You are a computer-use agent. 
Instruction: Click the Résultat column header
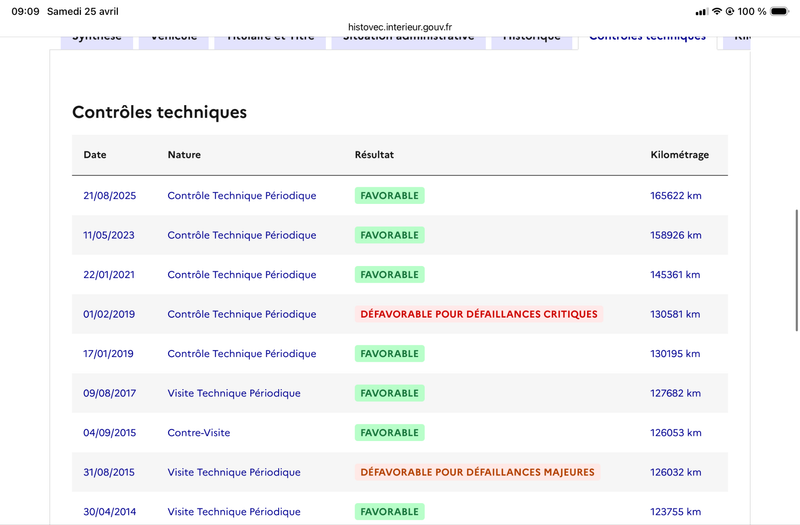coord(374,155)
